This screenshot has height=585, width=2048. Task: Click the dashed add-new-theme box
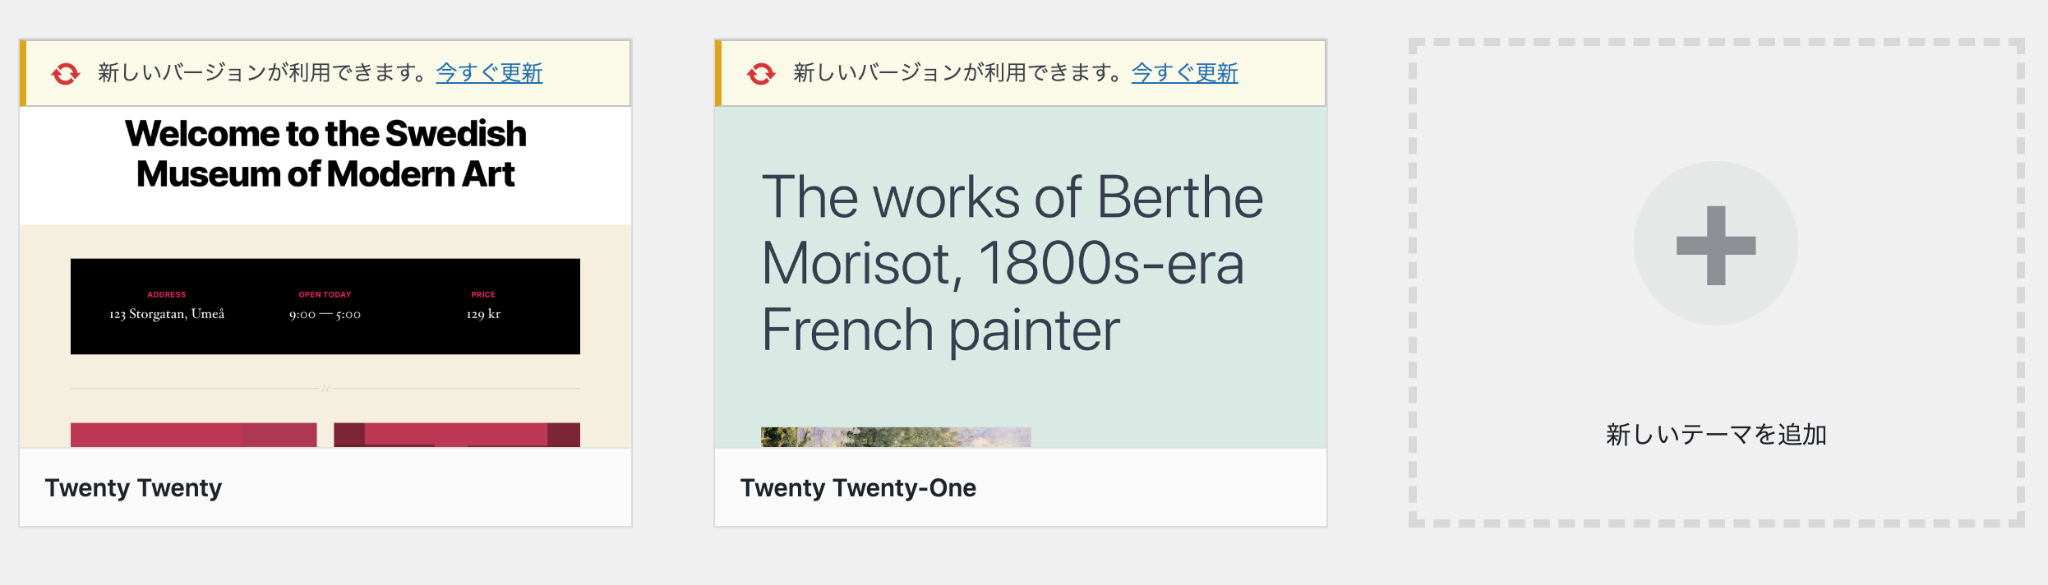click(1716, 283)
